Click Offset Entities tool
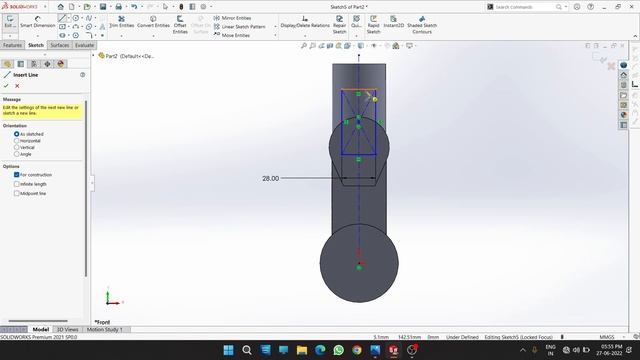640x360 pixels. coord(180,24)
